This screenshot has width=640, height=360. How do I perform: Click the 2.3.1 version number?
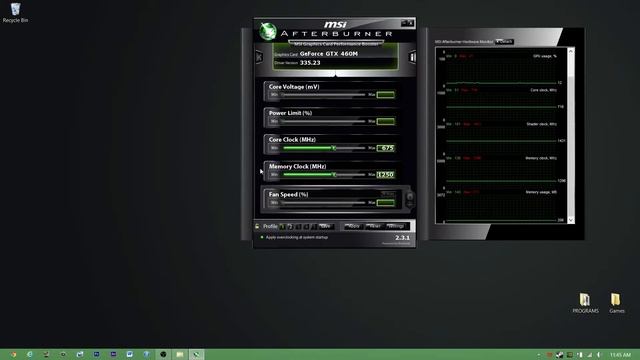402,238
